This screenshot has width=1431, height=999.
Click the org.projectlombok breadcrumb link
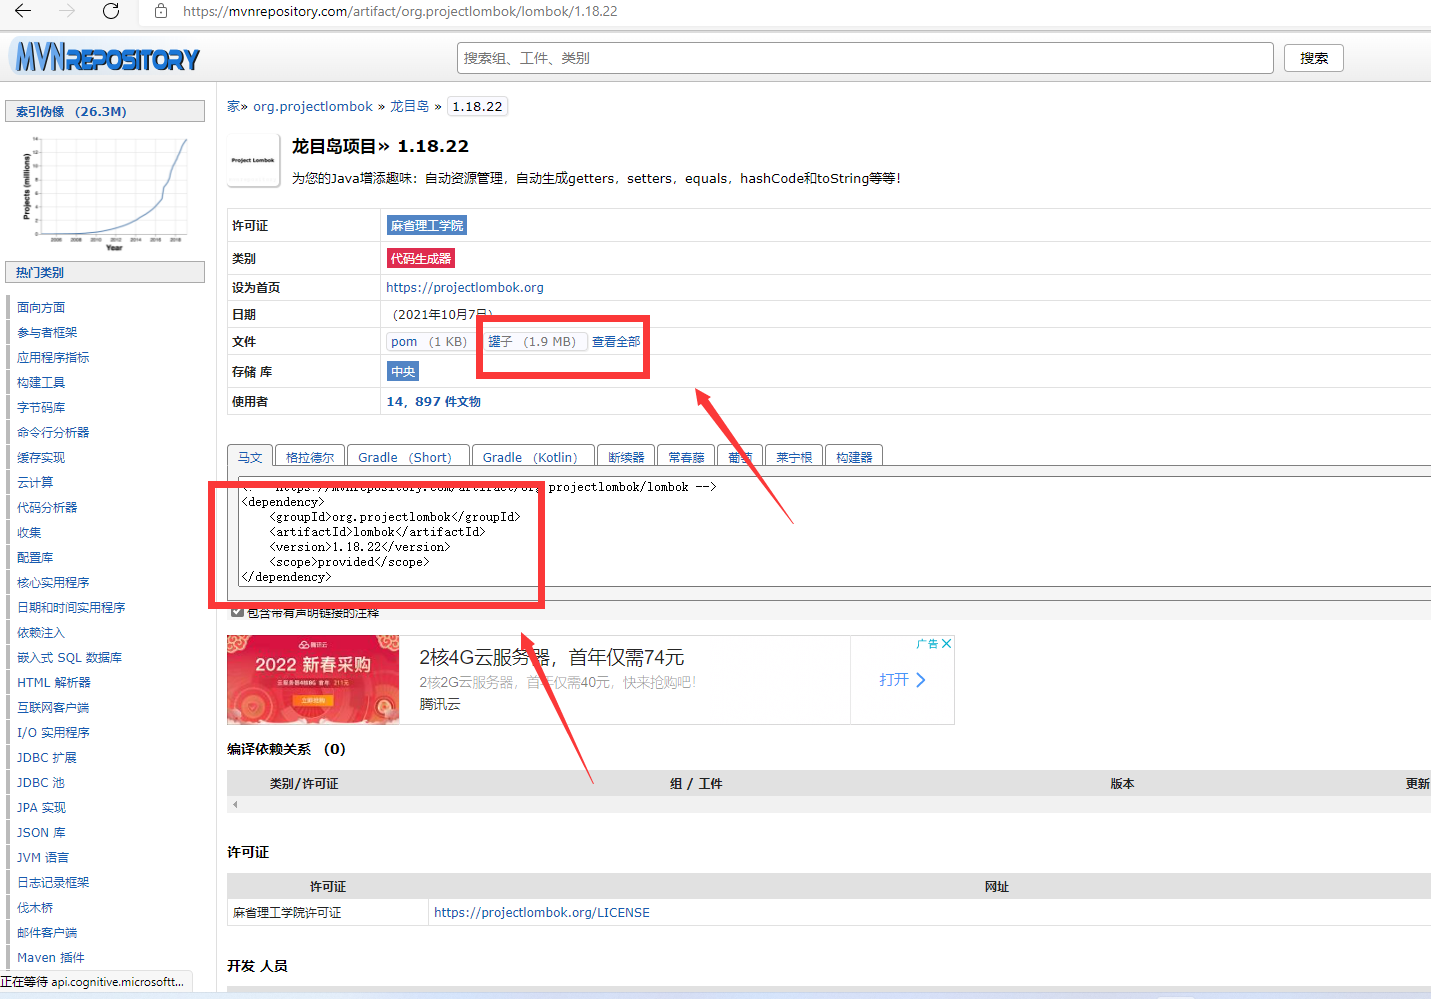coord(312,106)
